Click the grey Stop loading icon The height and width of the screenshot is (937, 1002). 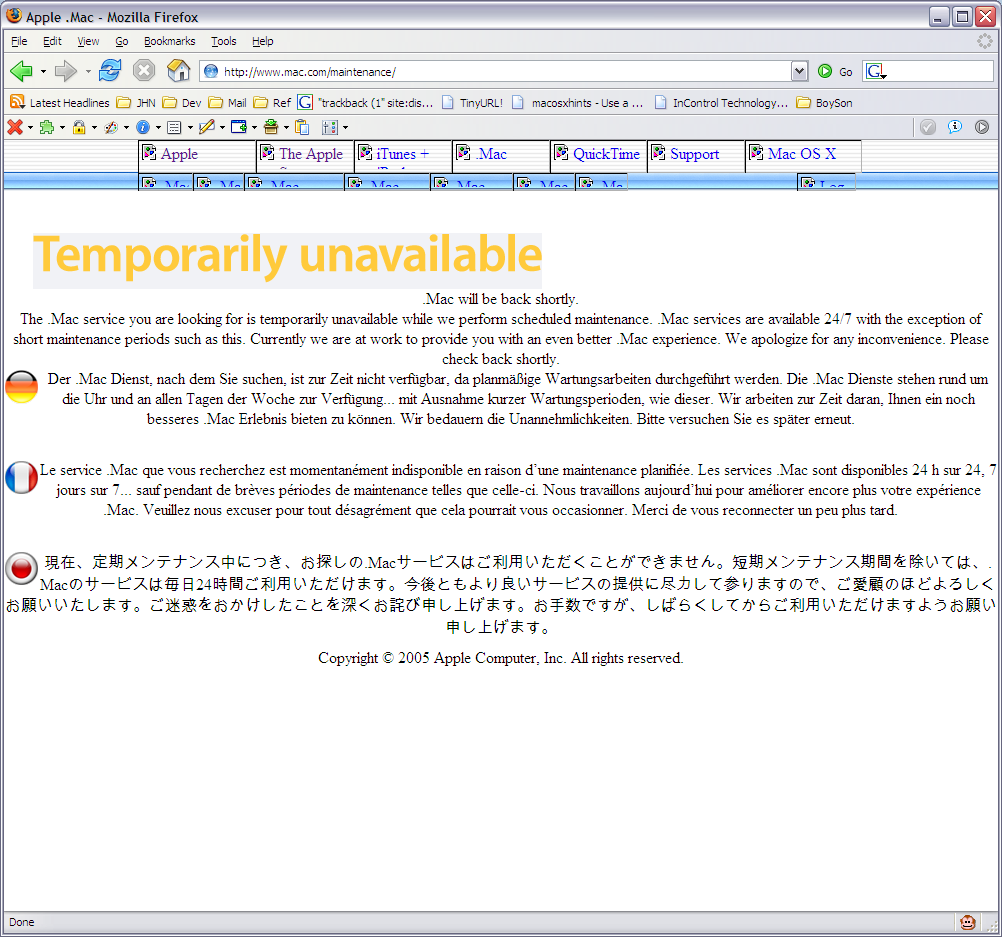(144, 70)
